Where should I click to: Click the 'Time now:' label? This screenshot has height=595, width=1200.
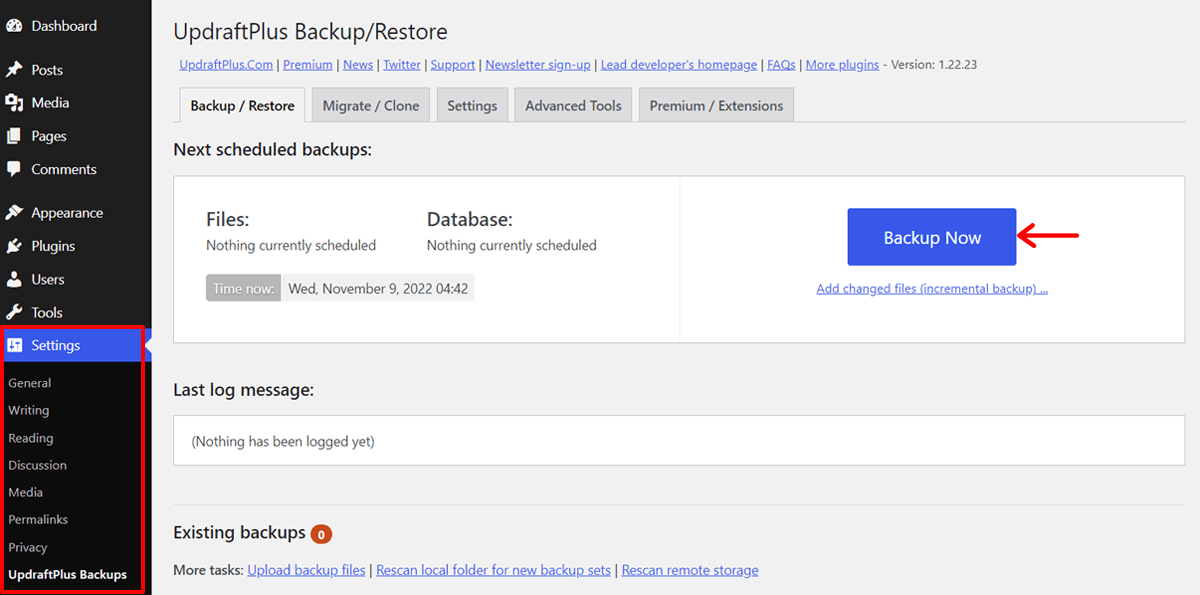[x=243, y=288]
